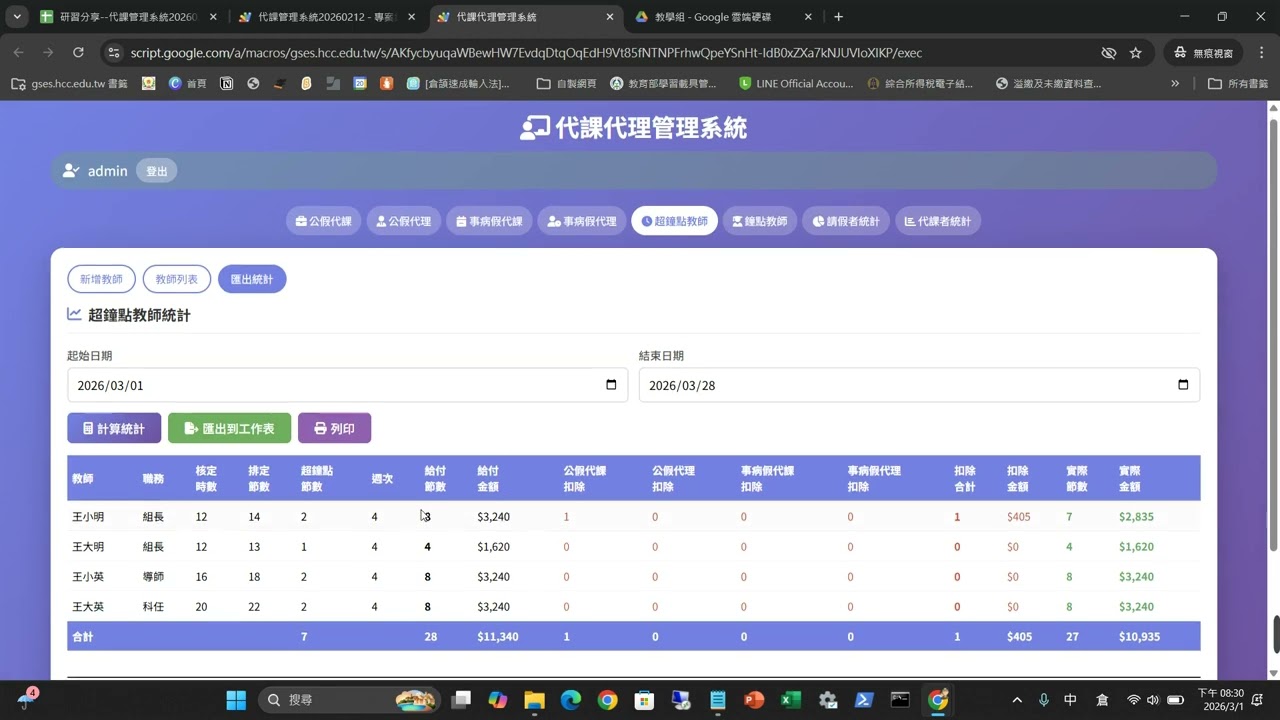Viewport: 1280px width, 720px height.
Task: Click 王大英 teacher name cell
Action: [88, 607]
